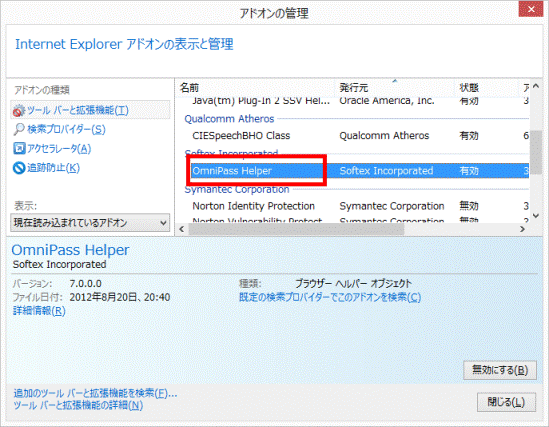This screenshot has height=427, width=549.
Task: Click the tracking protection blocked icon
Action: pyautogui.click(x=19, y=168)
